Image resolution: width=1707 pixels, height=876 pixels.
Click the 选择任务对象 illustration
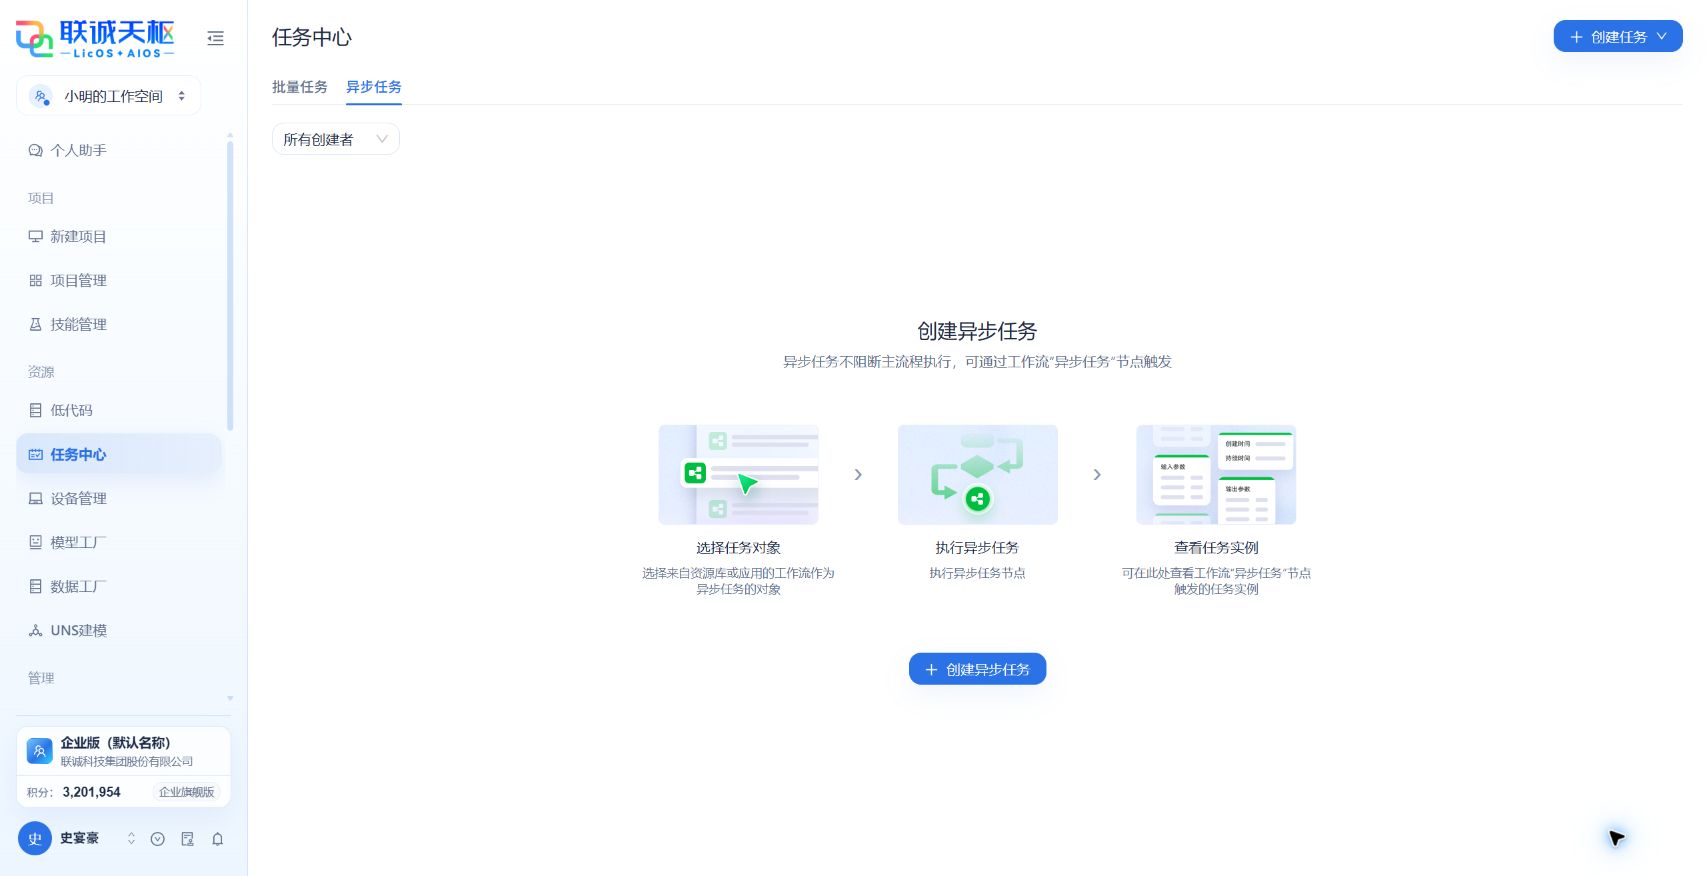738,475
